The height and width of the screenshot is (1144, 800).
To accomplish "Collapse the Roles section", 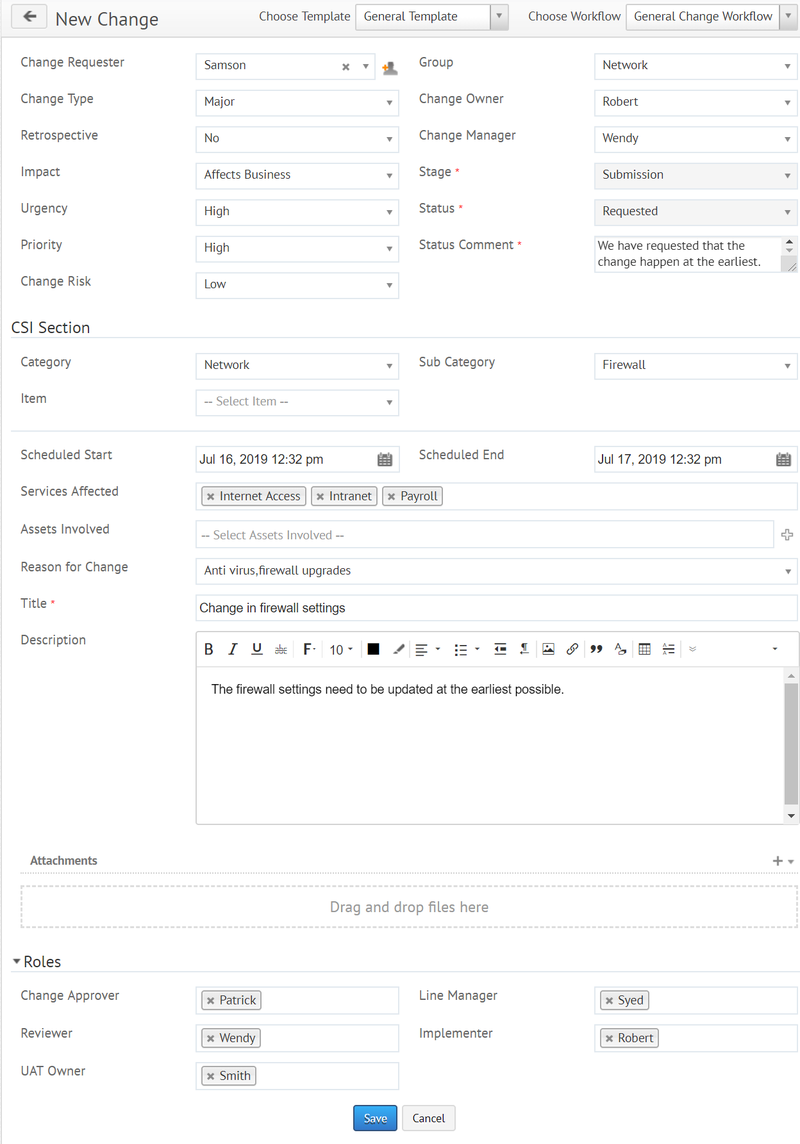I will (16, 962).
